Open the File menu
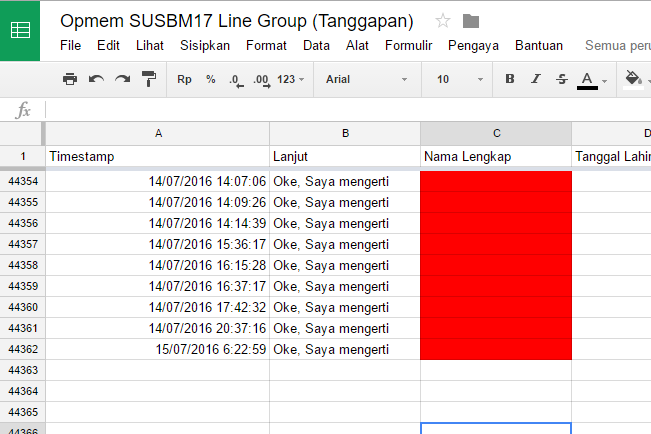This screenshot has height=434, width=651. (70, 45)
